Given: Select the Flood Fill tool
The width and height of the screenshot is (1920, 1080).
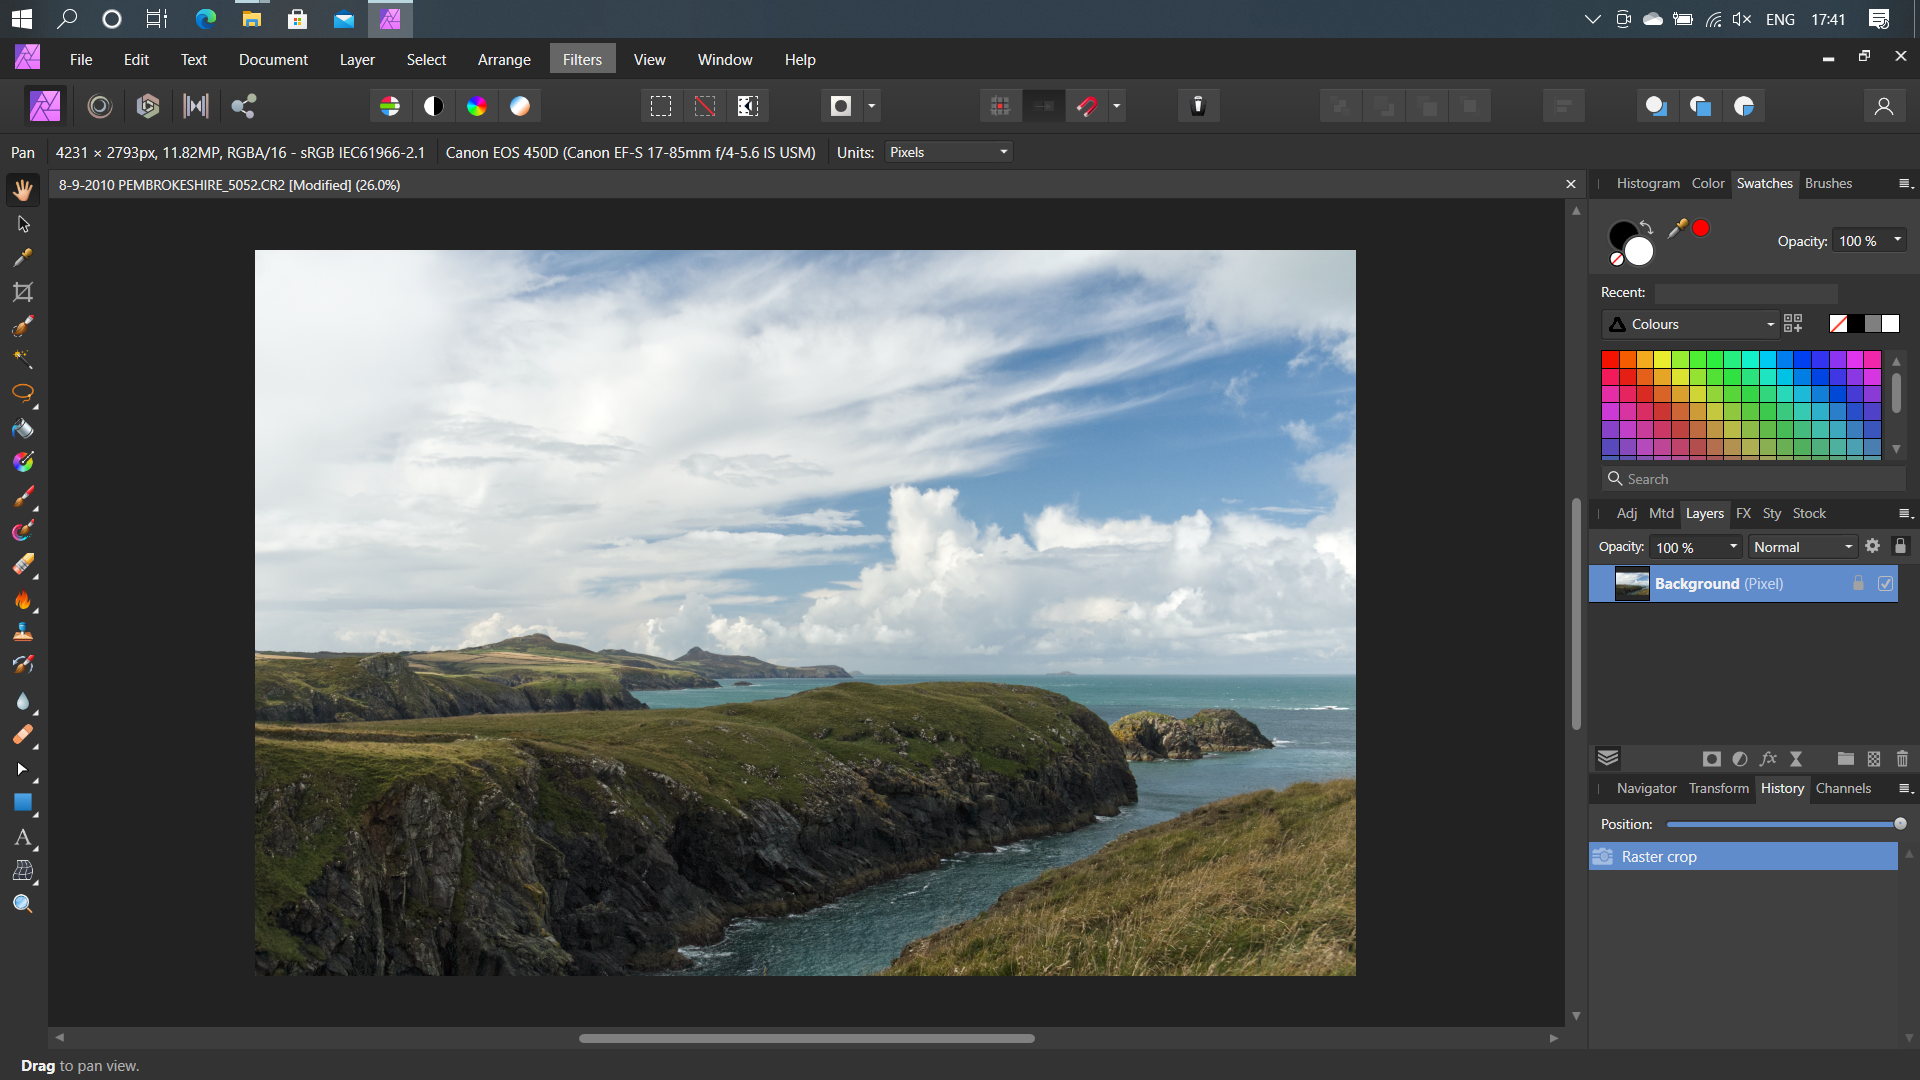Looking at the screenshot, I should pos(23,428).
